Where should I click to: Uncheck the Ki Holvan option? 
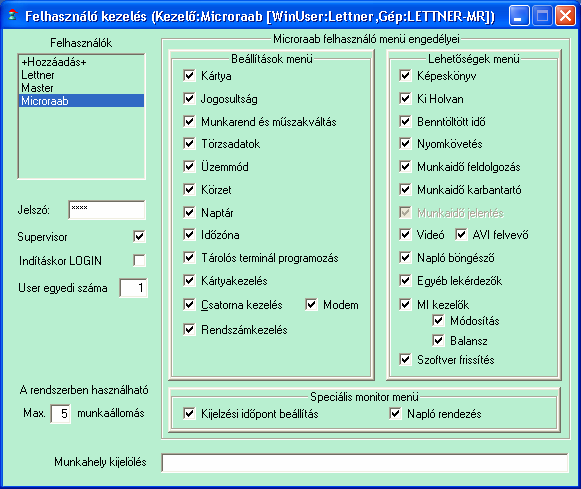pos(405,99)
